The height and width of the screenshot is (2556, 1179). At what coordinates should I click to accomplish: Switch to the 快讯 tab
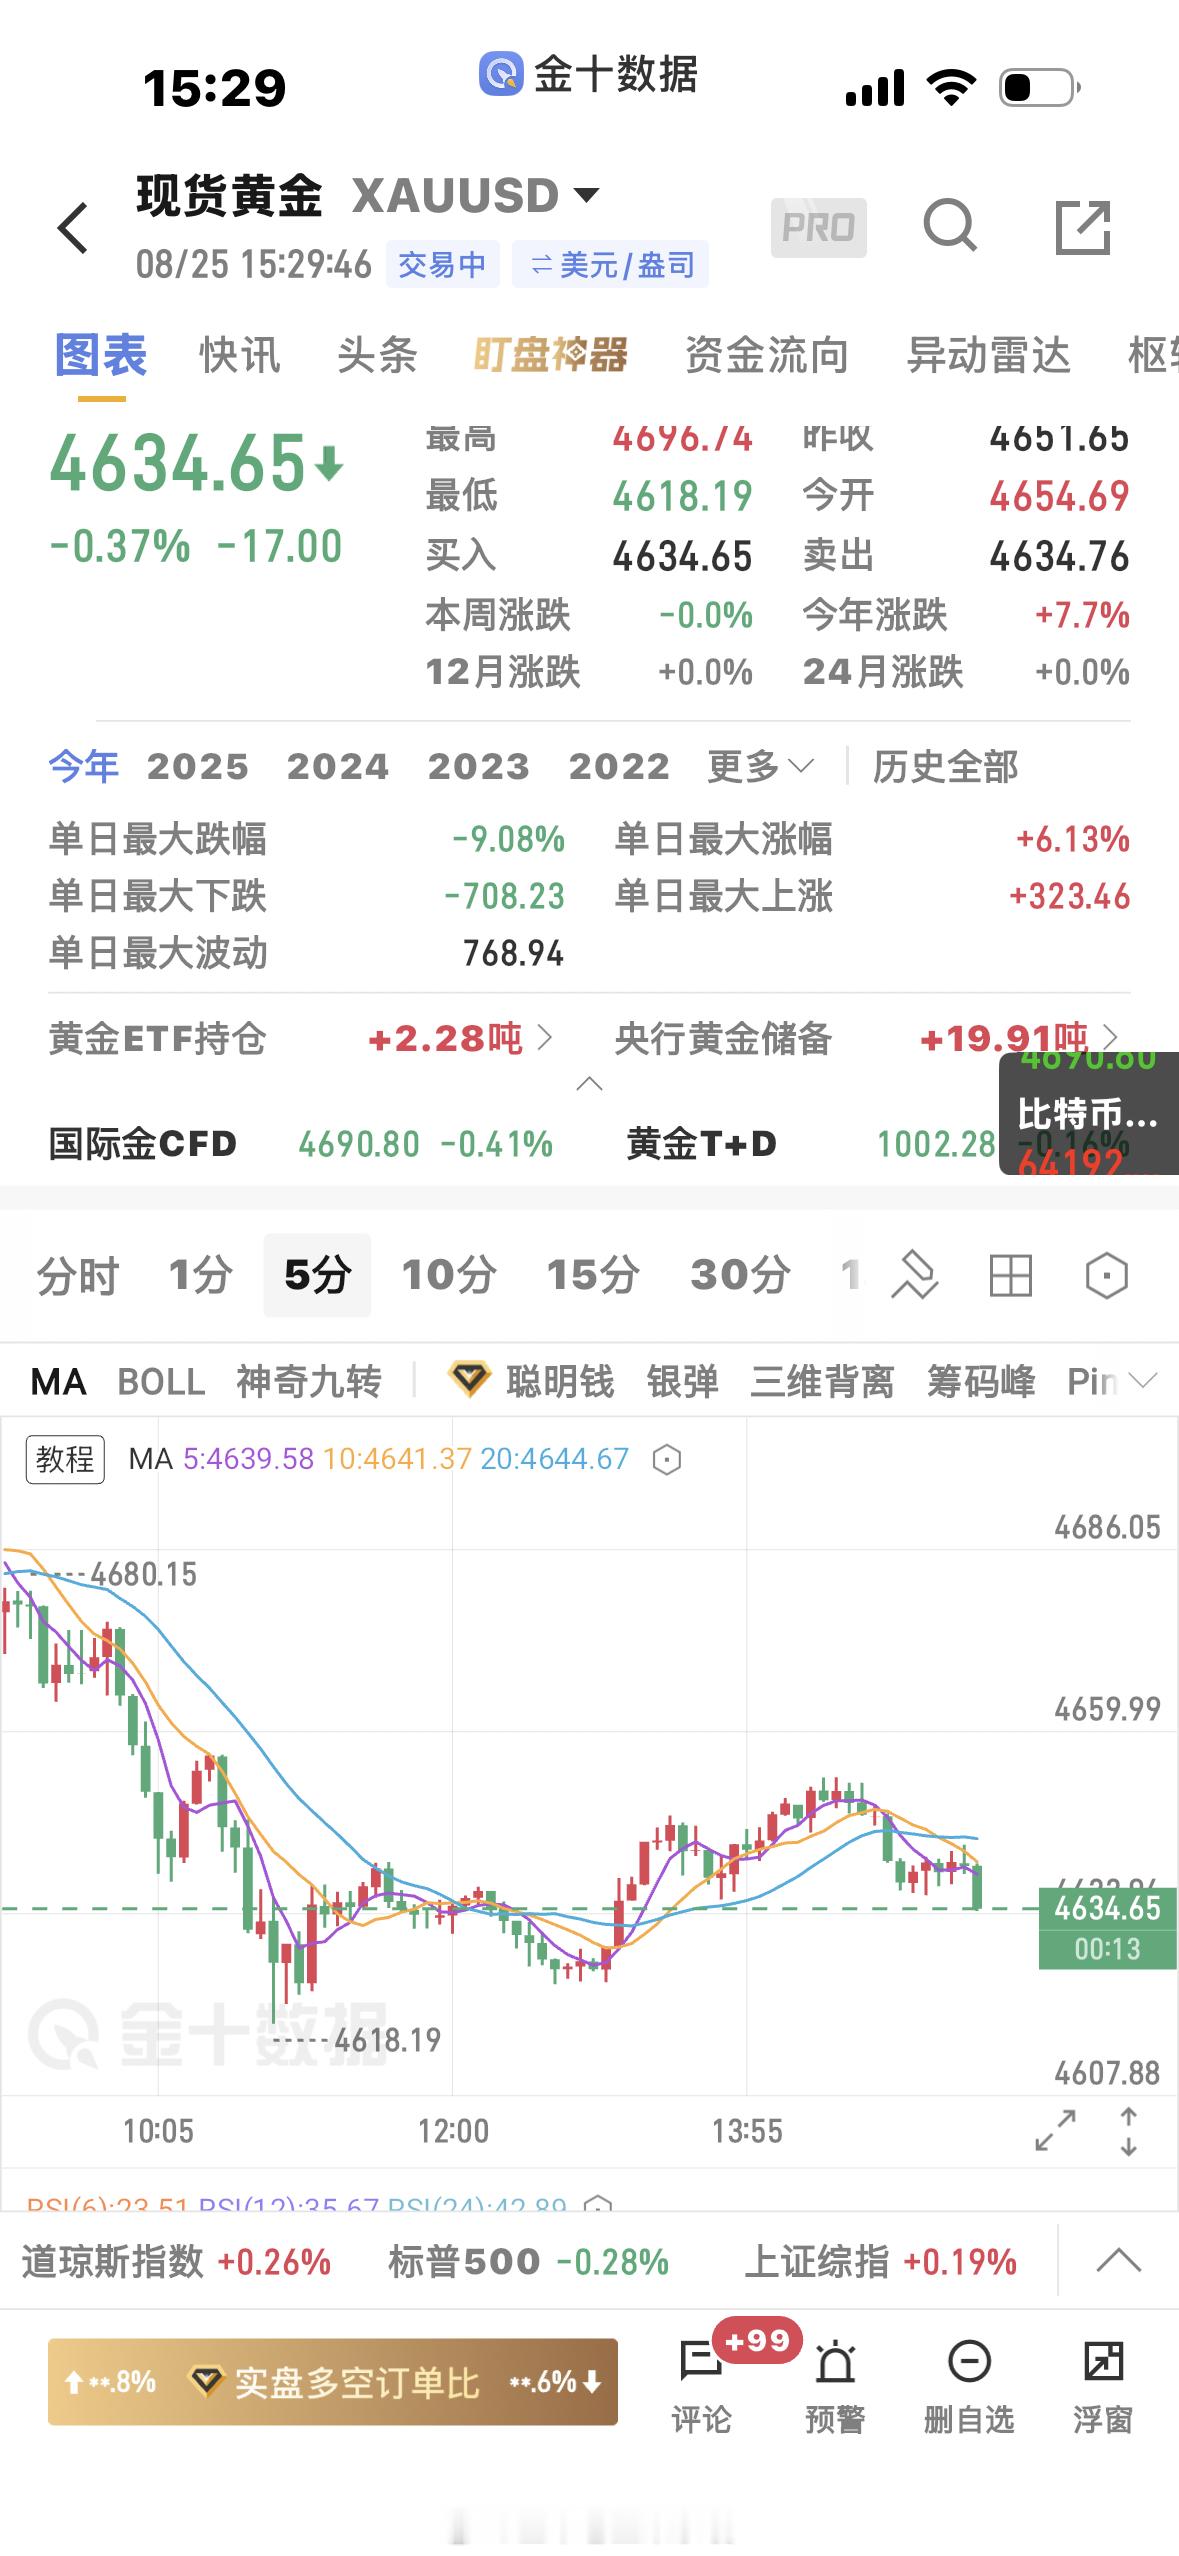tap(240, 356)
